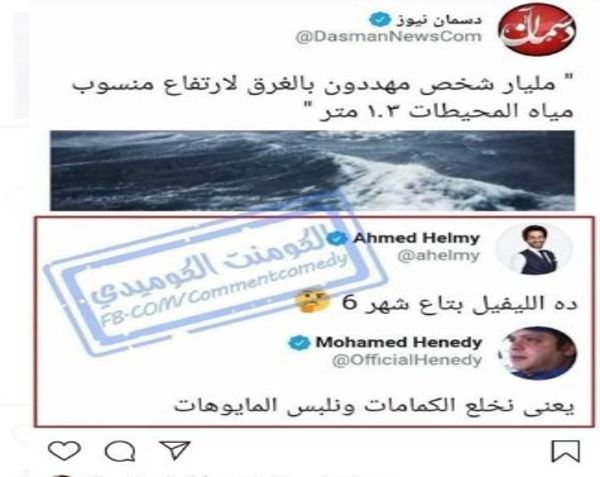Select the Ahmed Helmy display name
Viewport: 600px width, 477px height.
tap(416, 238)
